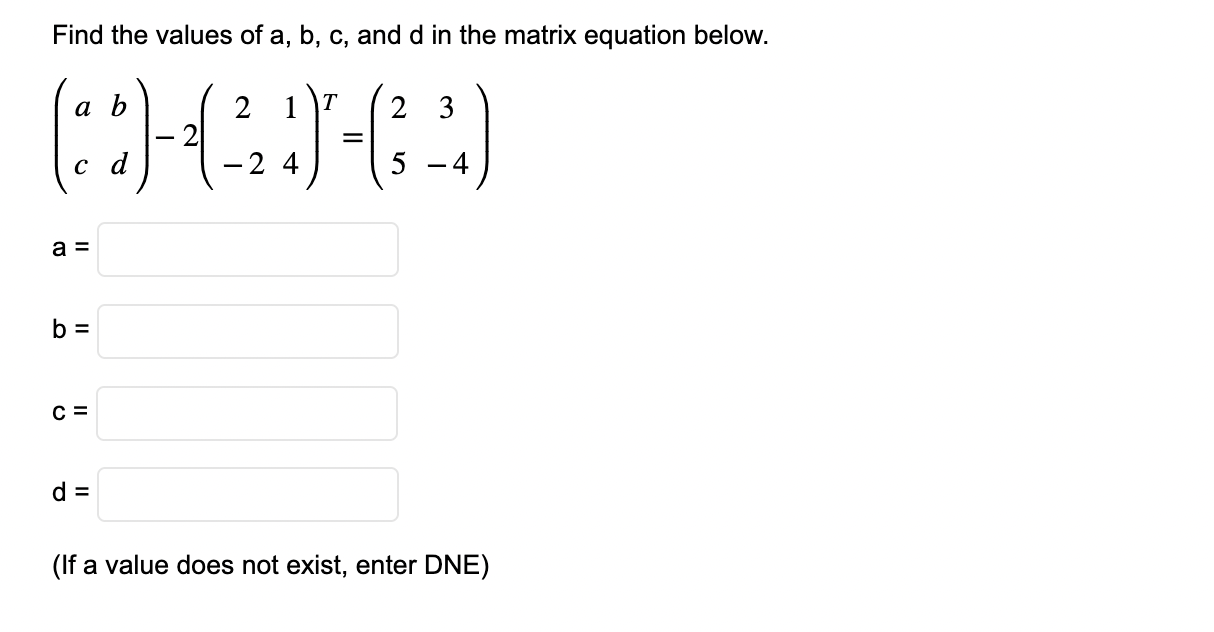1214x632 pixels.
Task: Click inside the input field for d
Action: (x=246, y=494)
